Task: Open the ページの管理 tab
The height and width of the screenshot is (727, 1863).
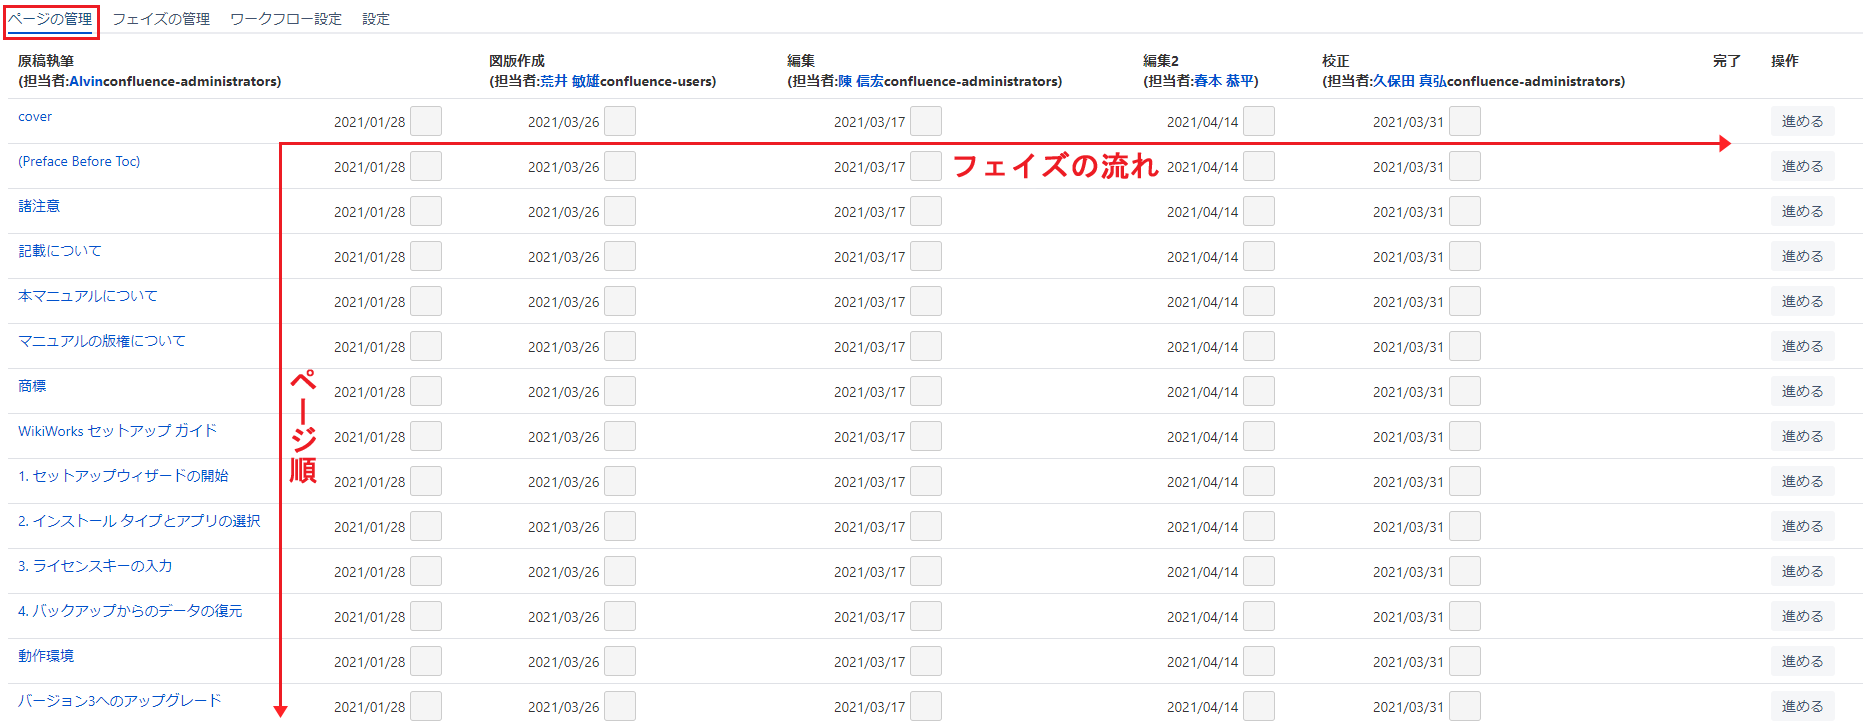Action: tap(51, 19)
